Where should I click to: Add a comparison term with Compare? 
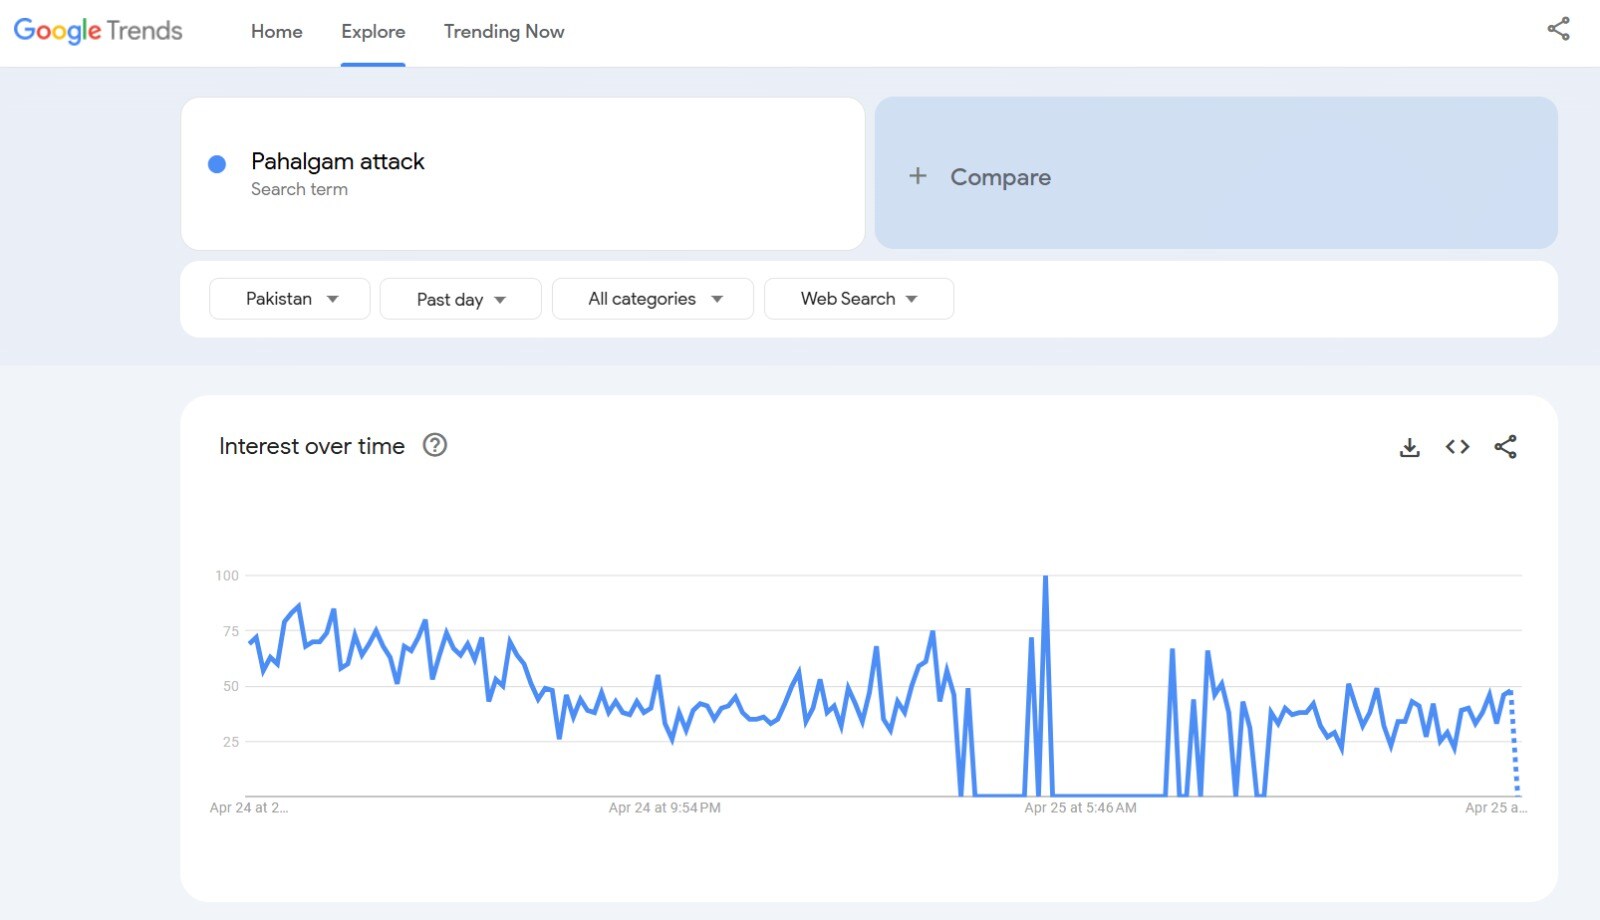pyautogui.click(x=1000, y=177)
